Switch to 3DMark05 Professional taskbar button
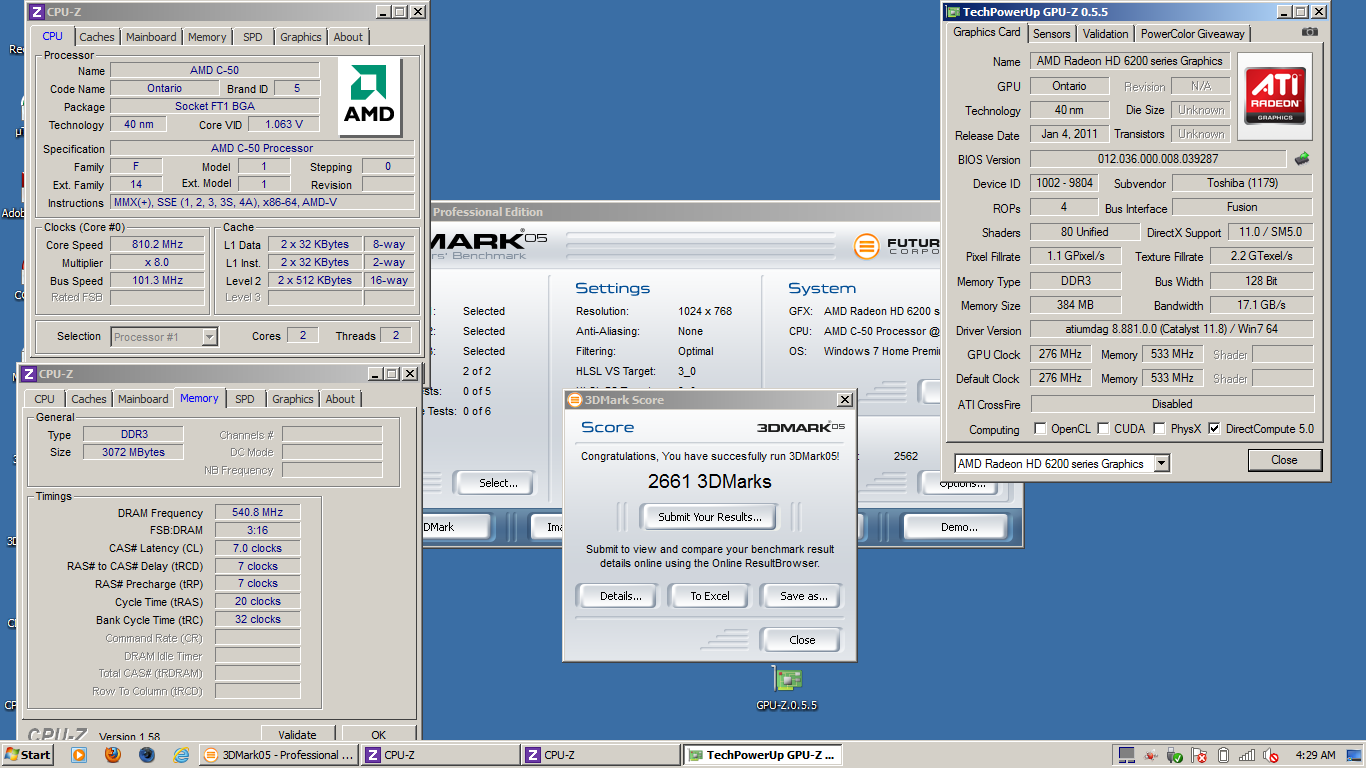The image size is (1366, 768). click(x=278, y=755)
